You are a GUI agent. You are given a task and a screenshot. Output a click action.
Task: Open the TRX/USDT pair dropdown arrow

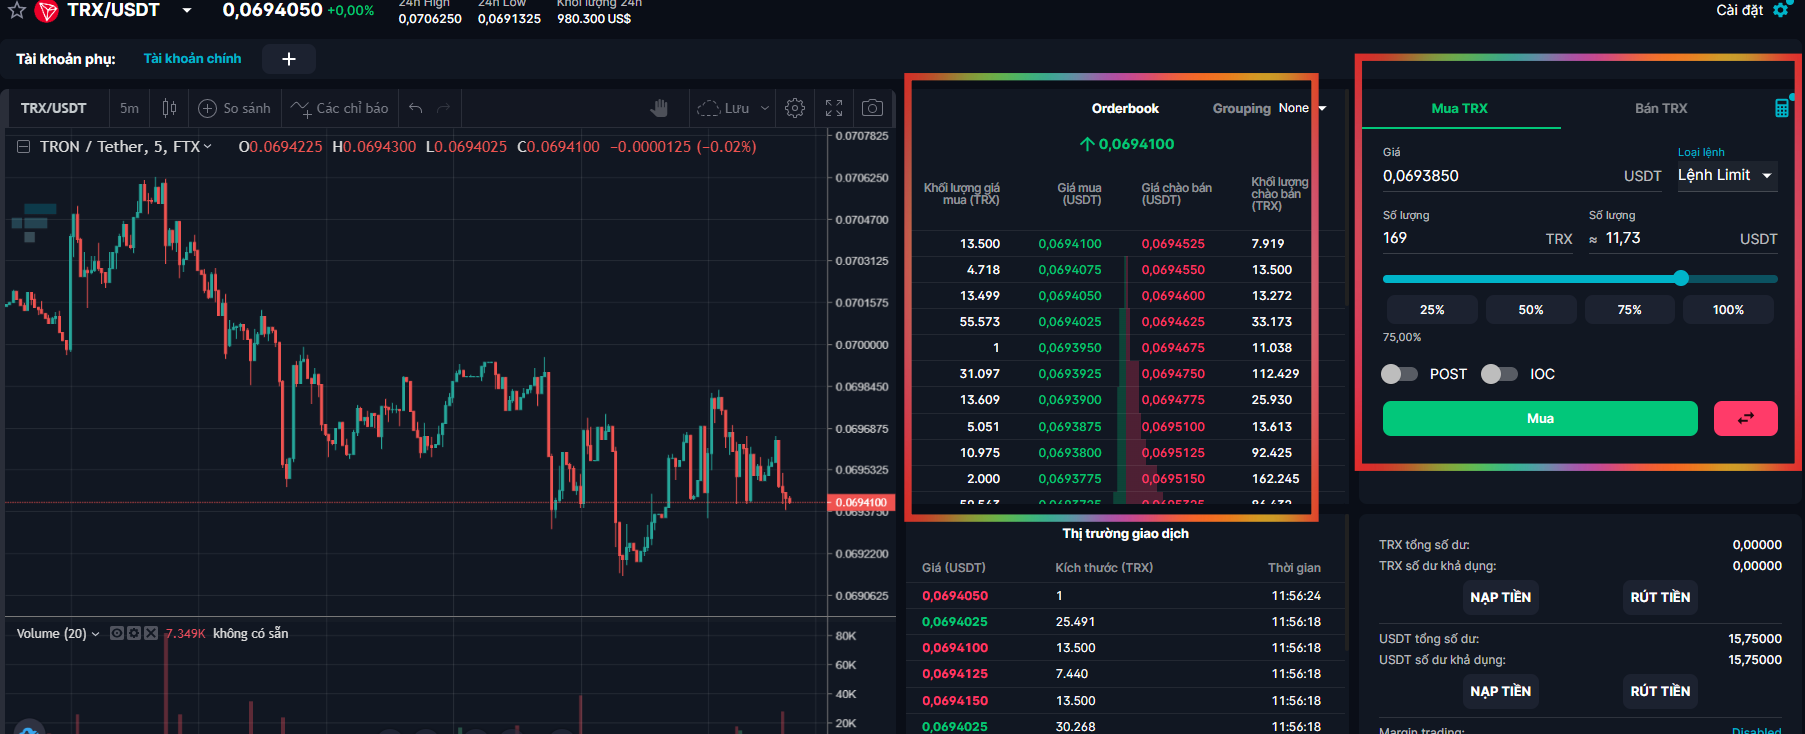click(186, 10)
